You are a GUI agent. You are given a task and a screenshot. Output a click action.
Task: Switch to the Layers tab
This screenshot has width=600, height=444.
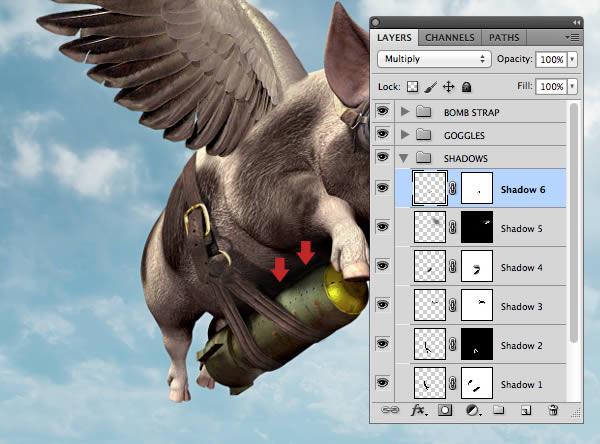coord(394,38)
